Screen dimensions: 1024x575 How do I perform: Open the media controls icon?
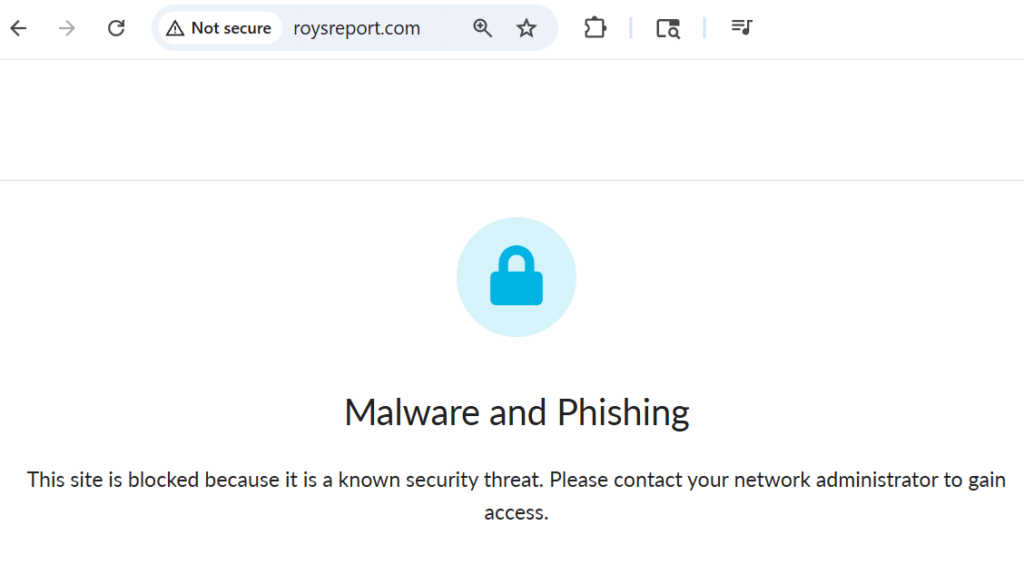741,28
